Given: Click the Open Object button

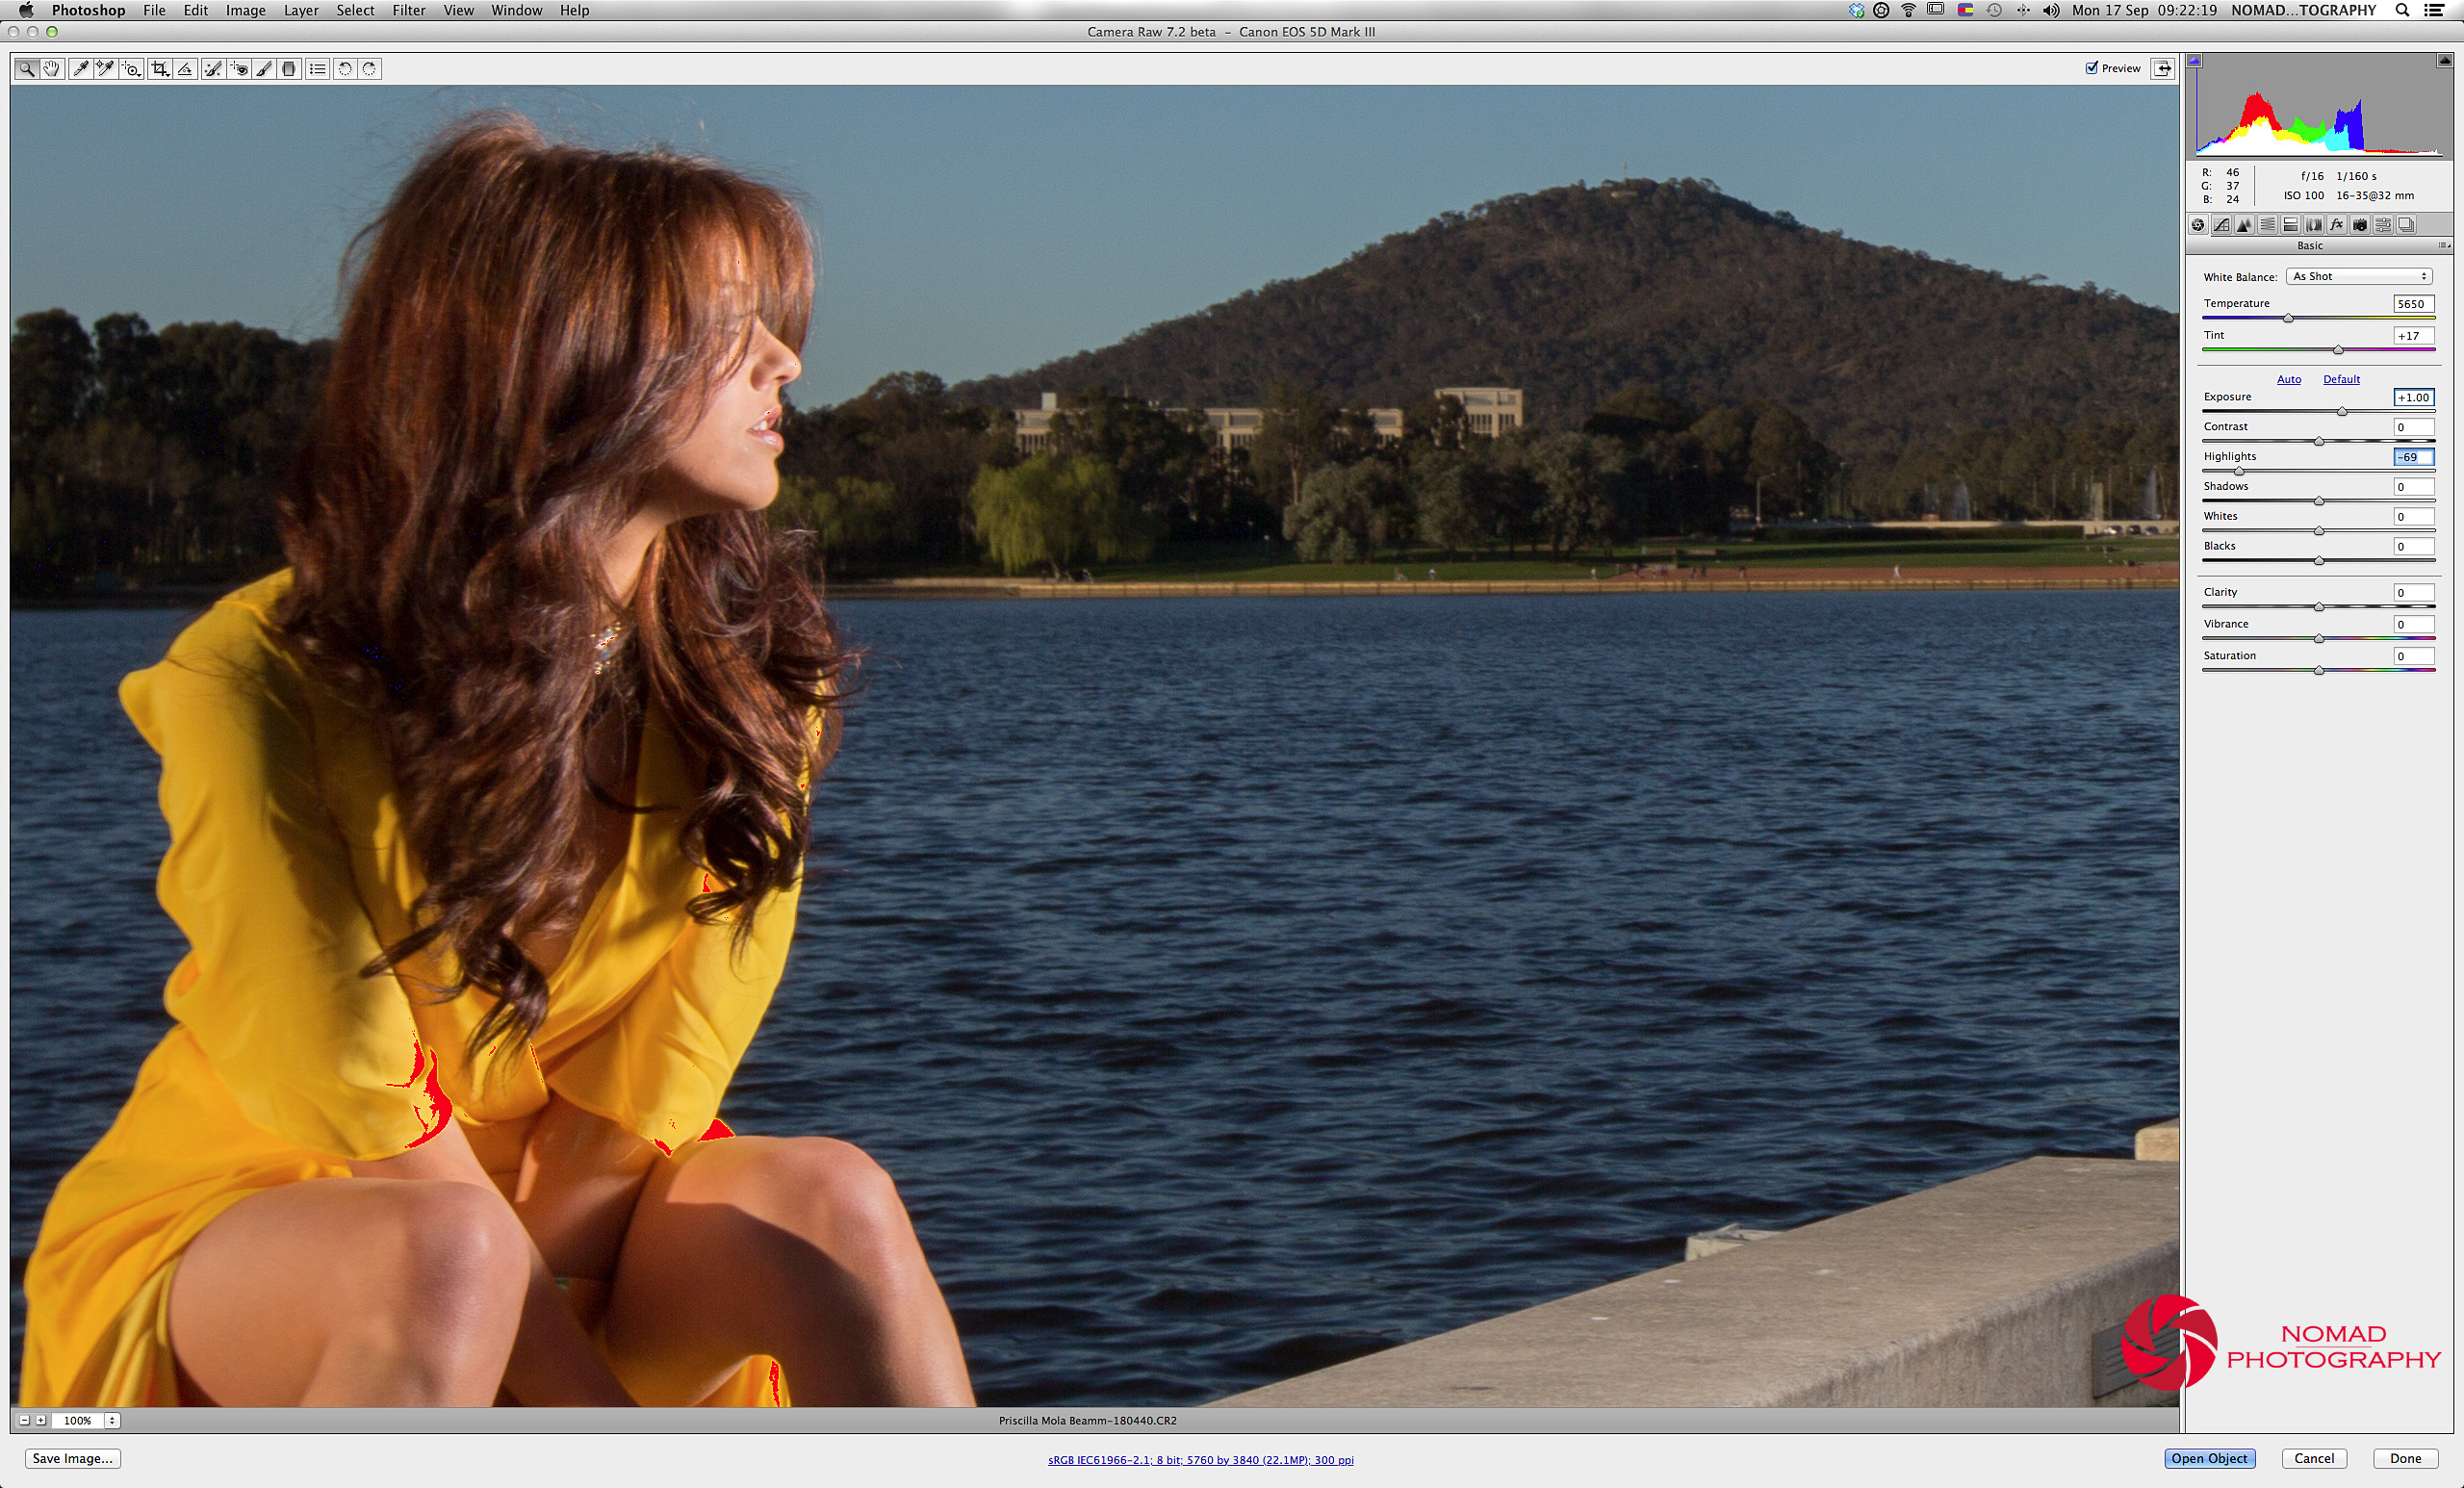Looking at the screenshot, I should (x=2209, y=1458).
